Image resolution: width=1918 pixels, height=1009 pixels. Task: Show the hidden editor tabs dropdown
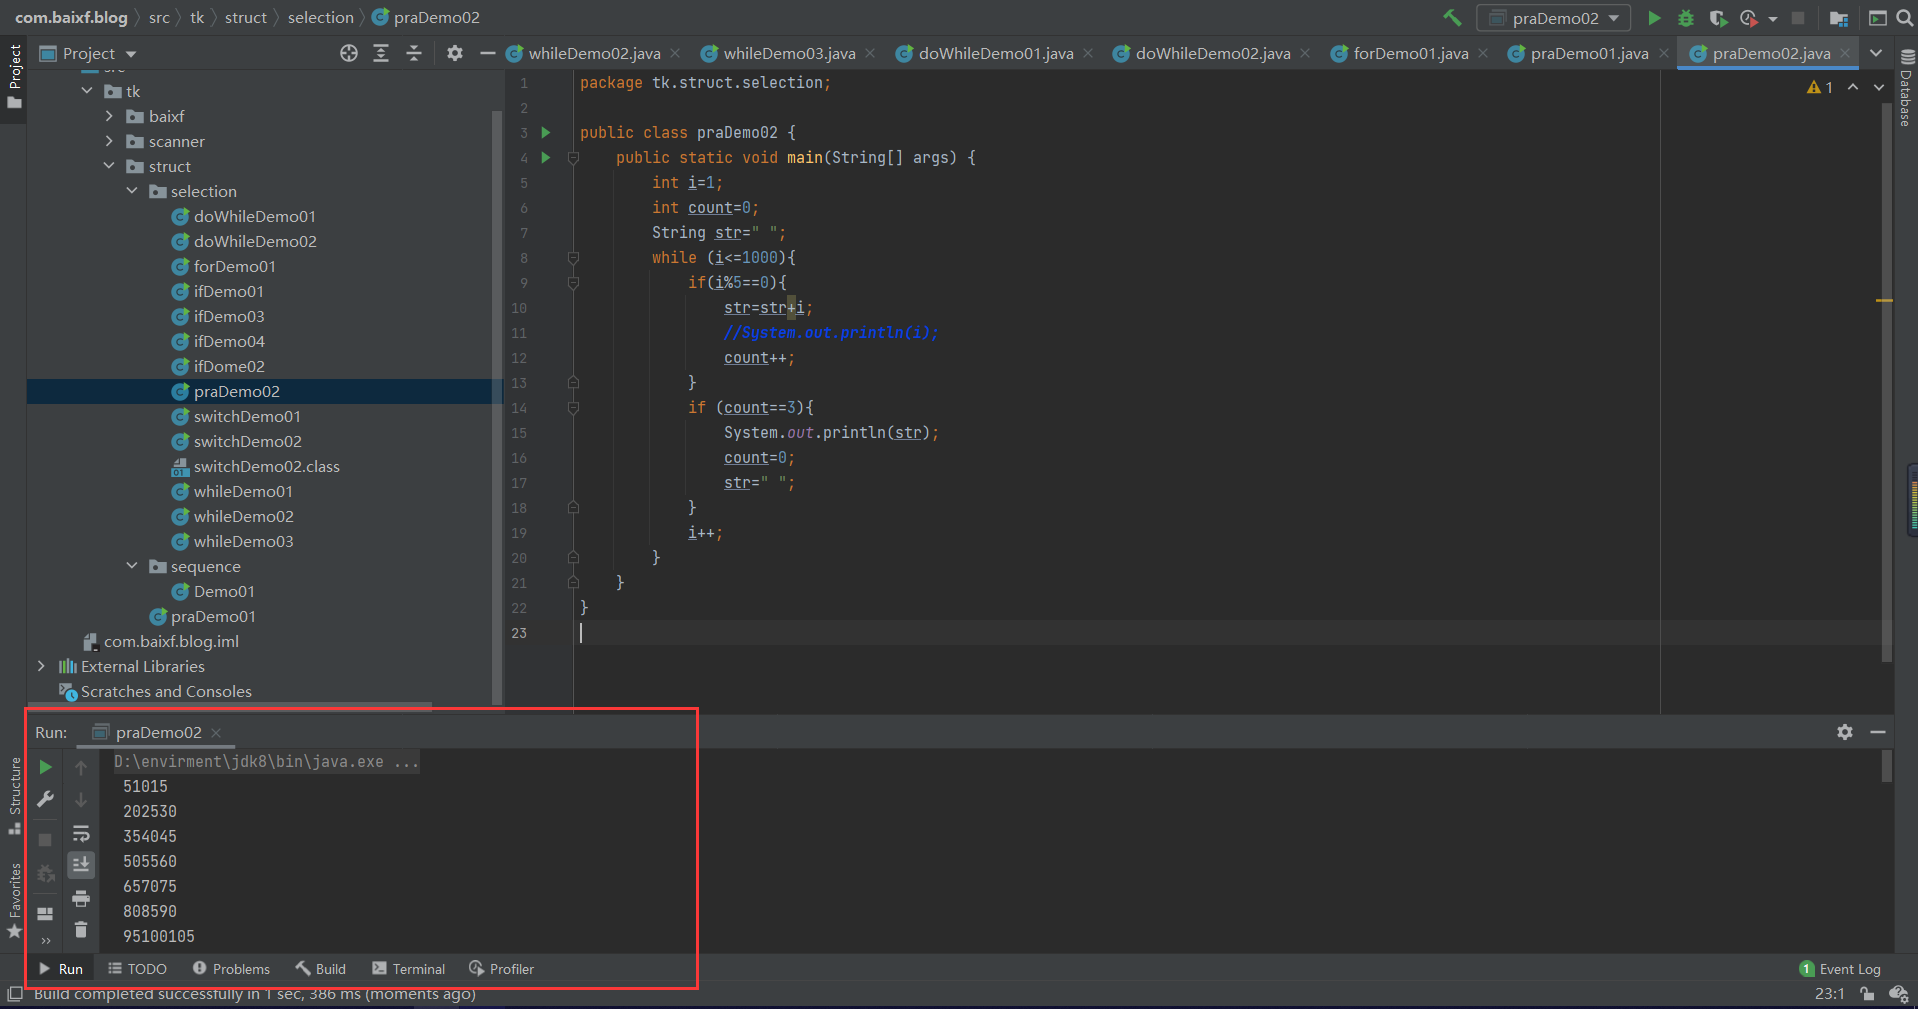[1876, 53]
